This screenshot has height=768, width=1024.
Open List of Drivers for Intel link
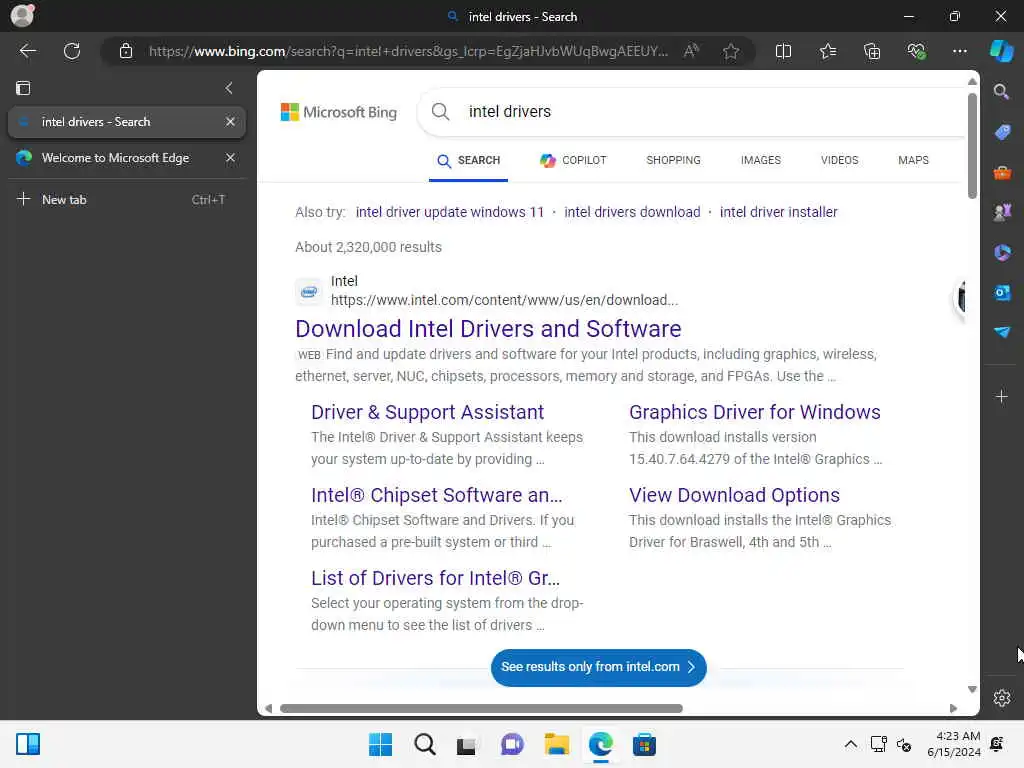coord(435,578)
